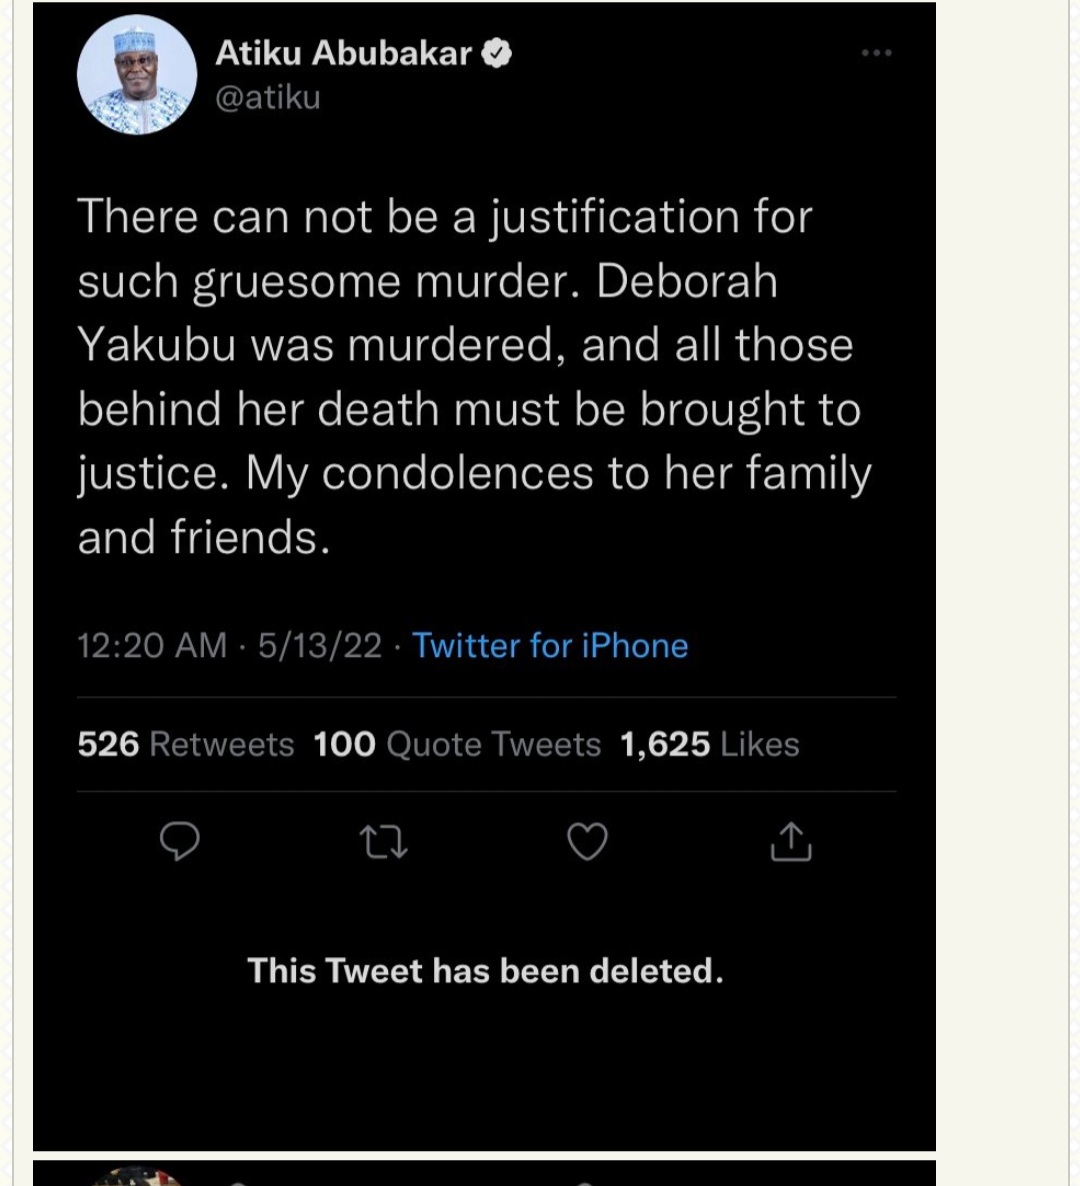
Task: Open Atiku Abubakar's profile picture
Action: (x=137, y=75)
